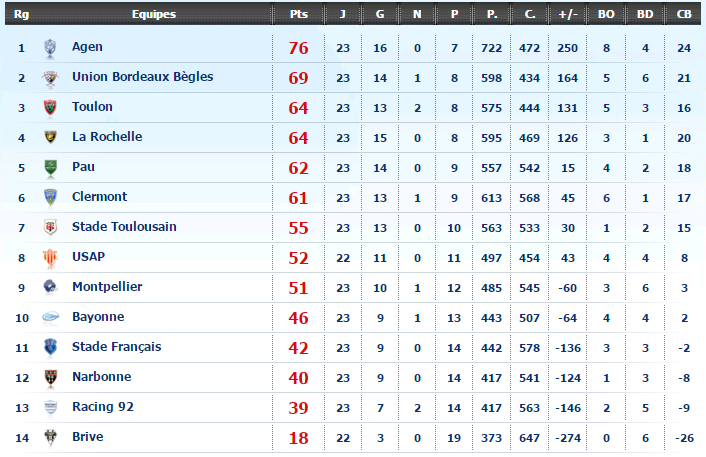
Task: Click the CB column header
Action: pos(684,14)
